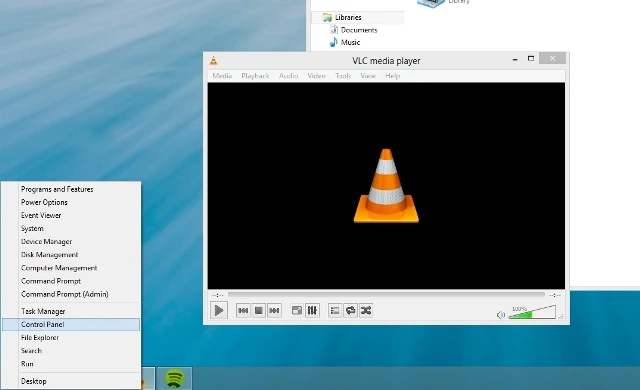Image resolution: width=640 pixels, height=390 pixels.
Task: Skip to next media in VLC
Action: [274, 310]
